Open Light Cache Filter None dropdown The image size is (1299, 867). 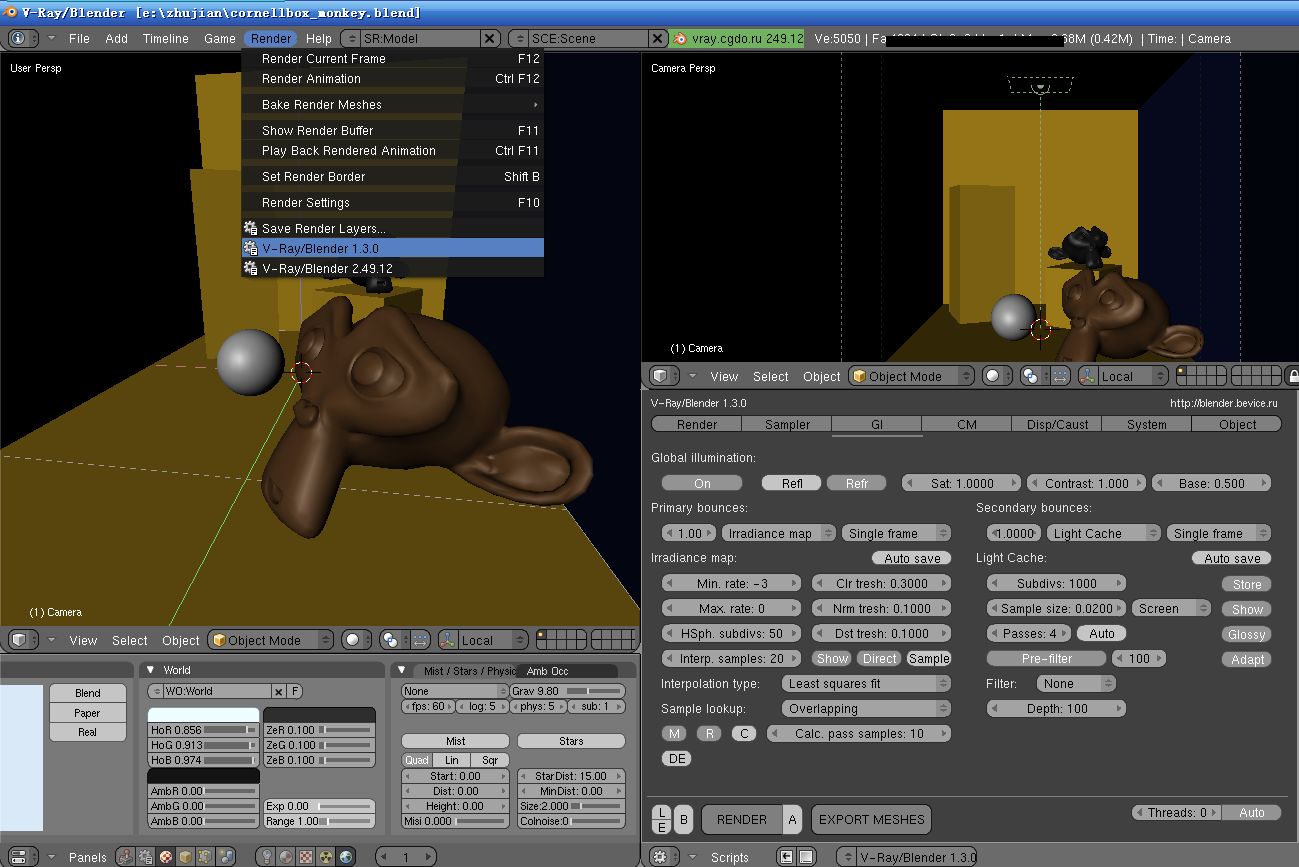(x=1076, y=683)
